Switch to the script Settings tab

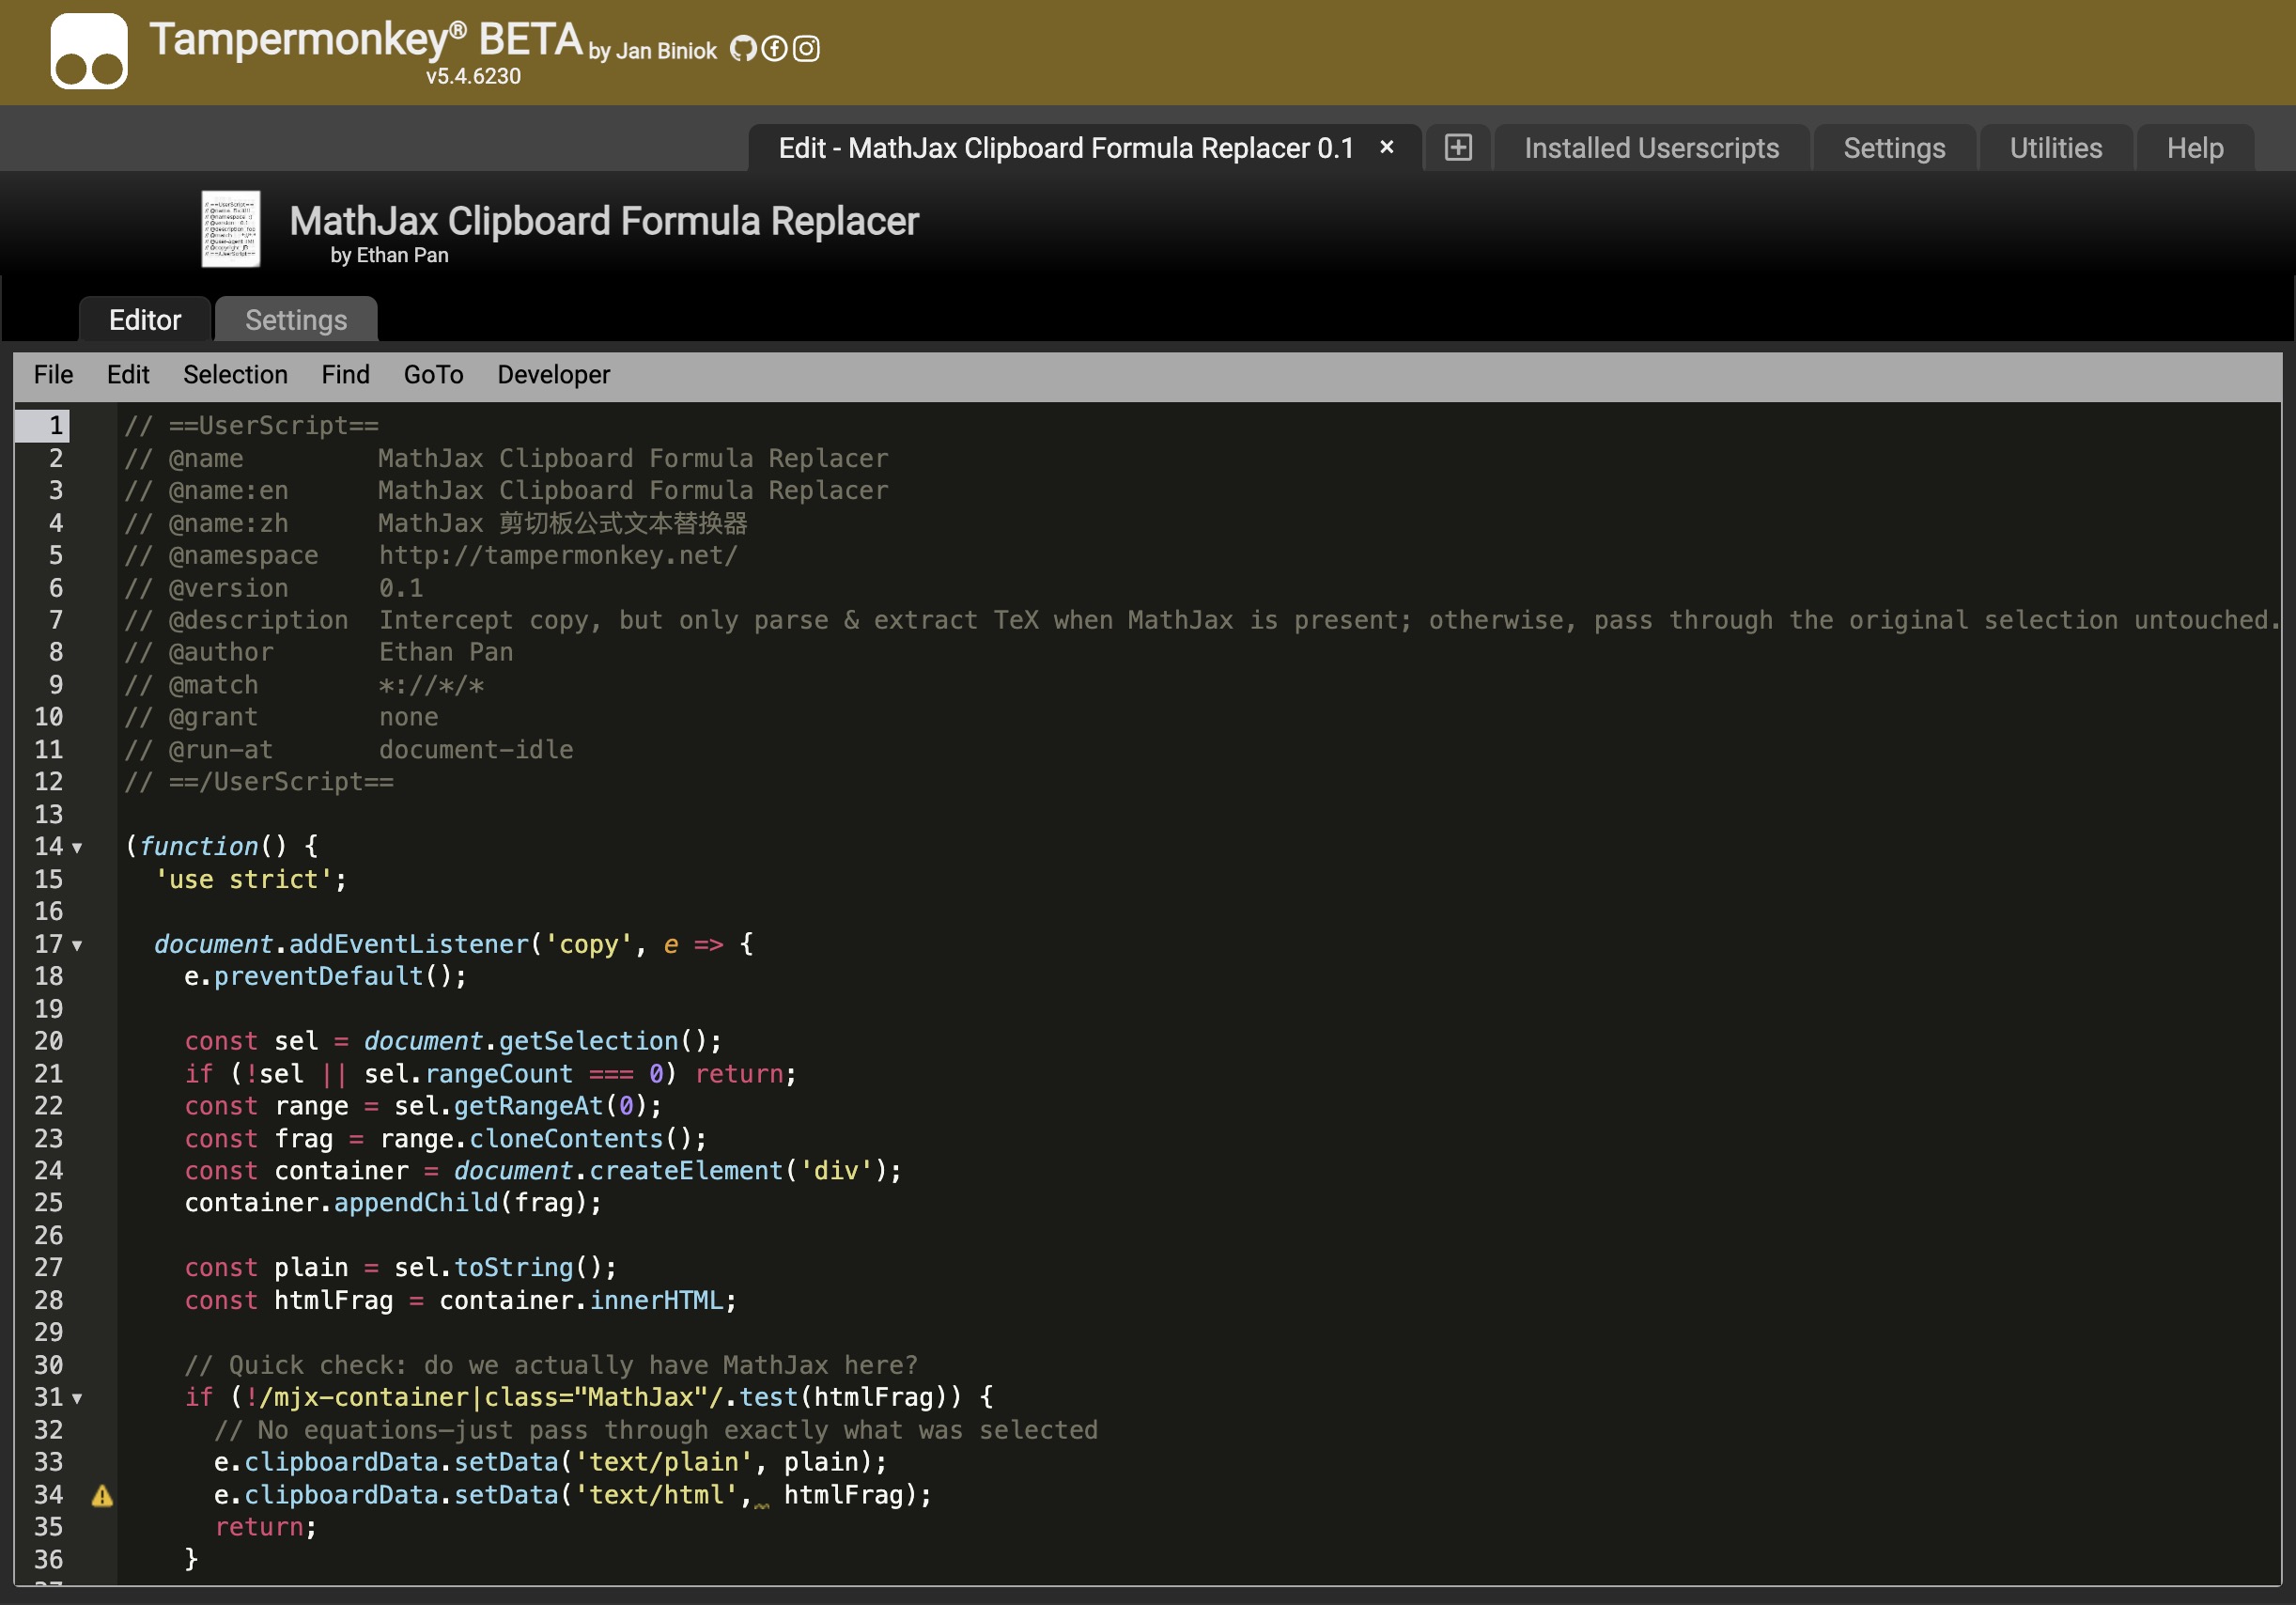click(x=296, y=320)
